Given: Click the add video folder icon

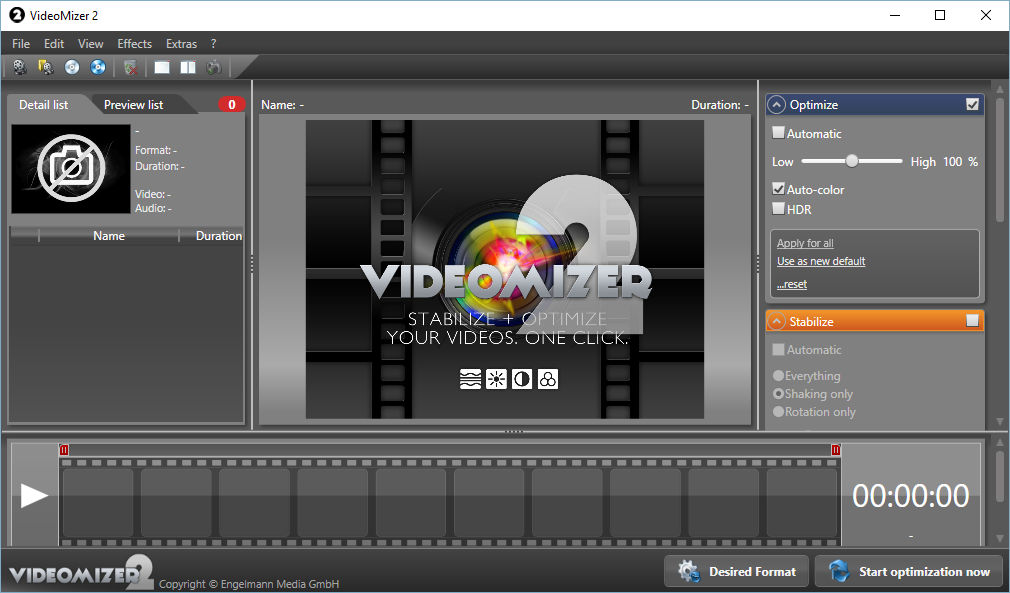Looking at the screenshot, I should (46, 67).
